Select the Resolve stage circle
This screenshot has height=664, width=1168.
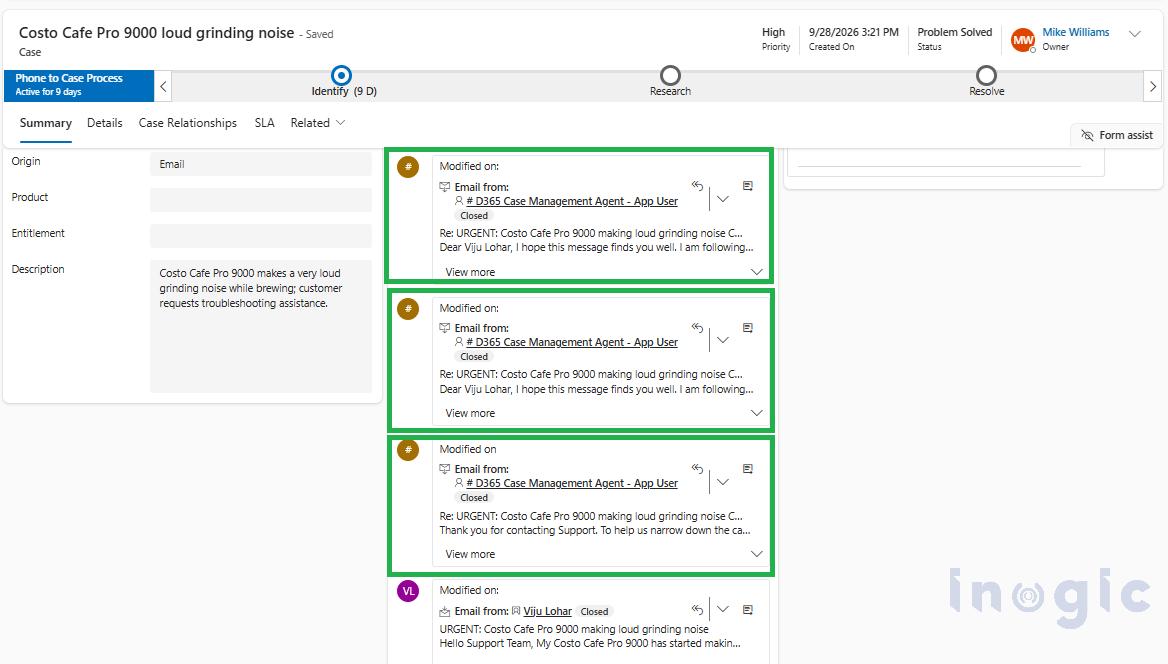(986, 75)
